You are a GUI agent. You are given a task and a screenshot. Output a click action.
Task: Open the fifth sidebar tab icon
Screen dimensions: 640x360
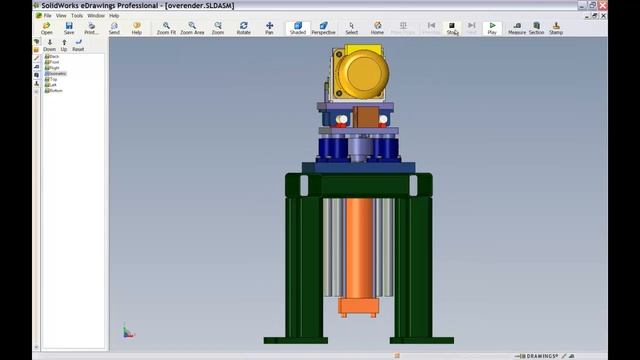(37, 75)
